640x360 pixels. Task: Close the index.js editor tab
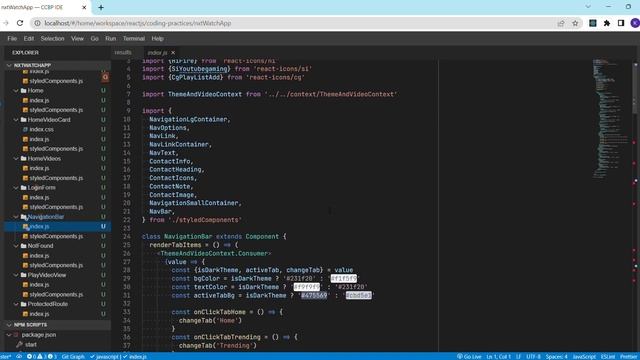tap(173, 53)
